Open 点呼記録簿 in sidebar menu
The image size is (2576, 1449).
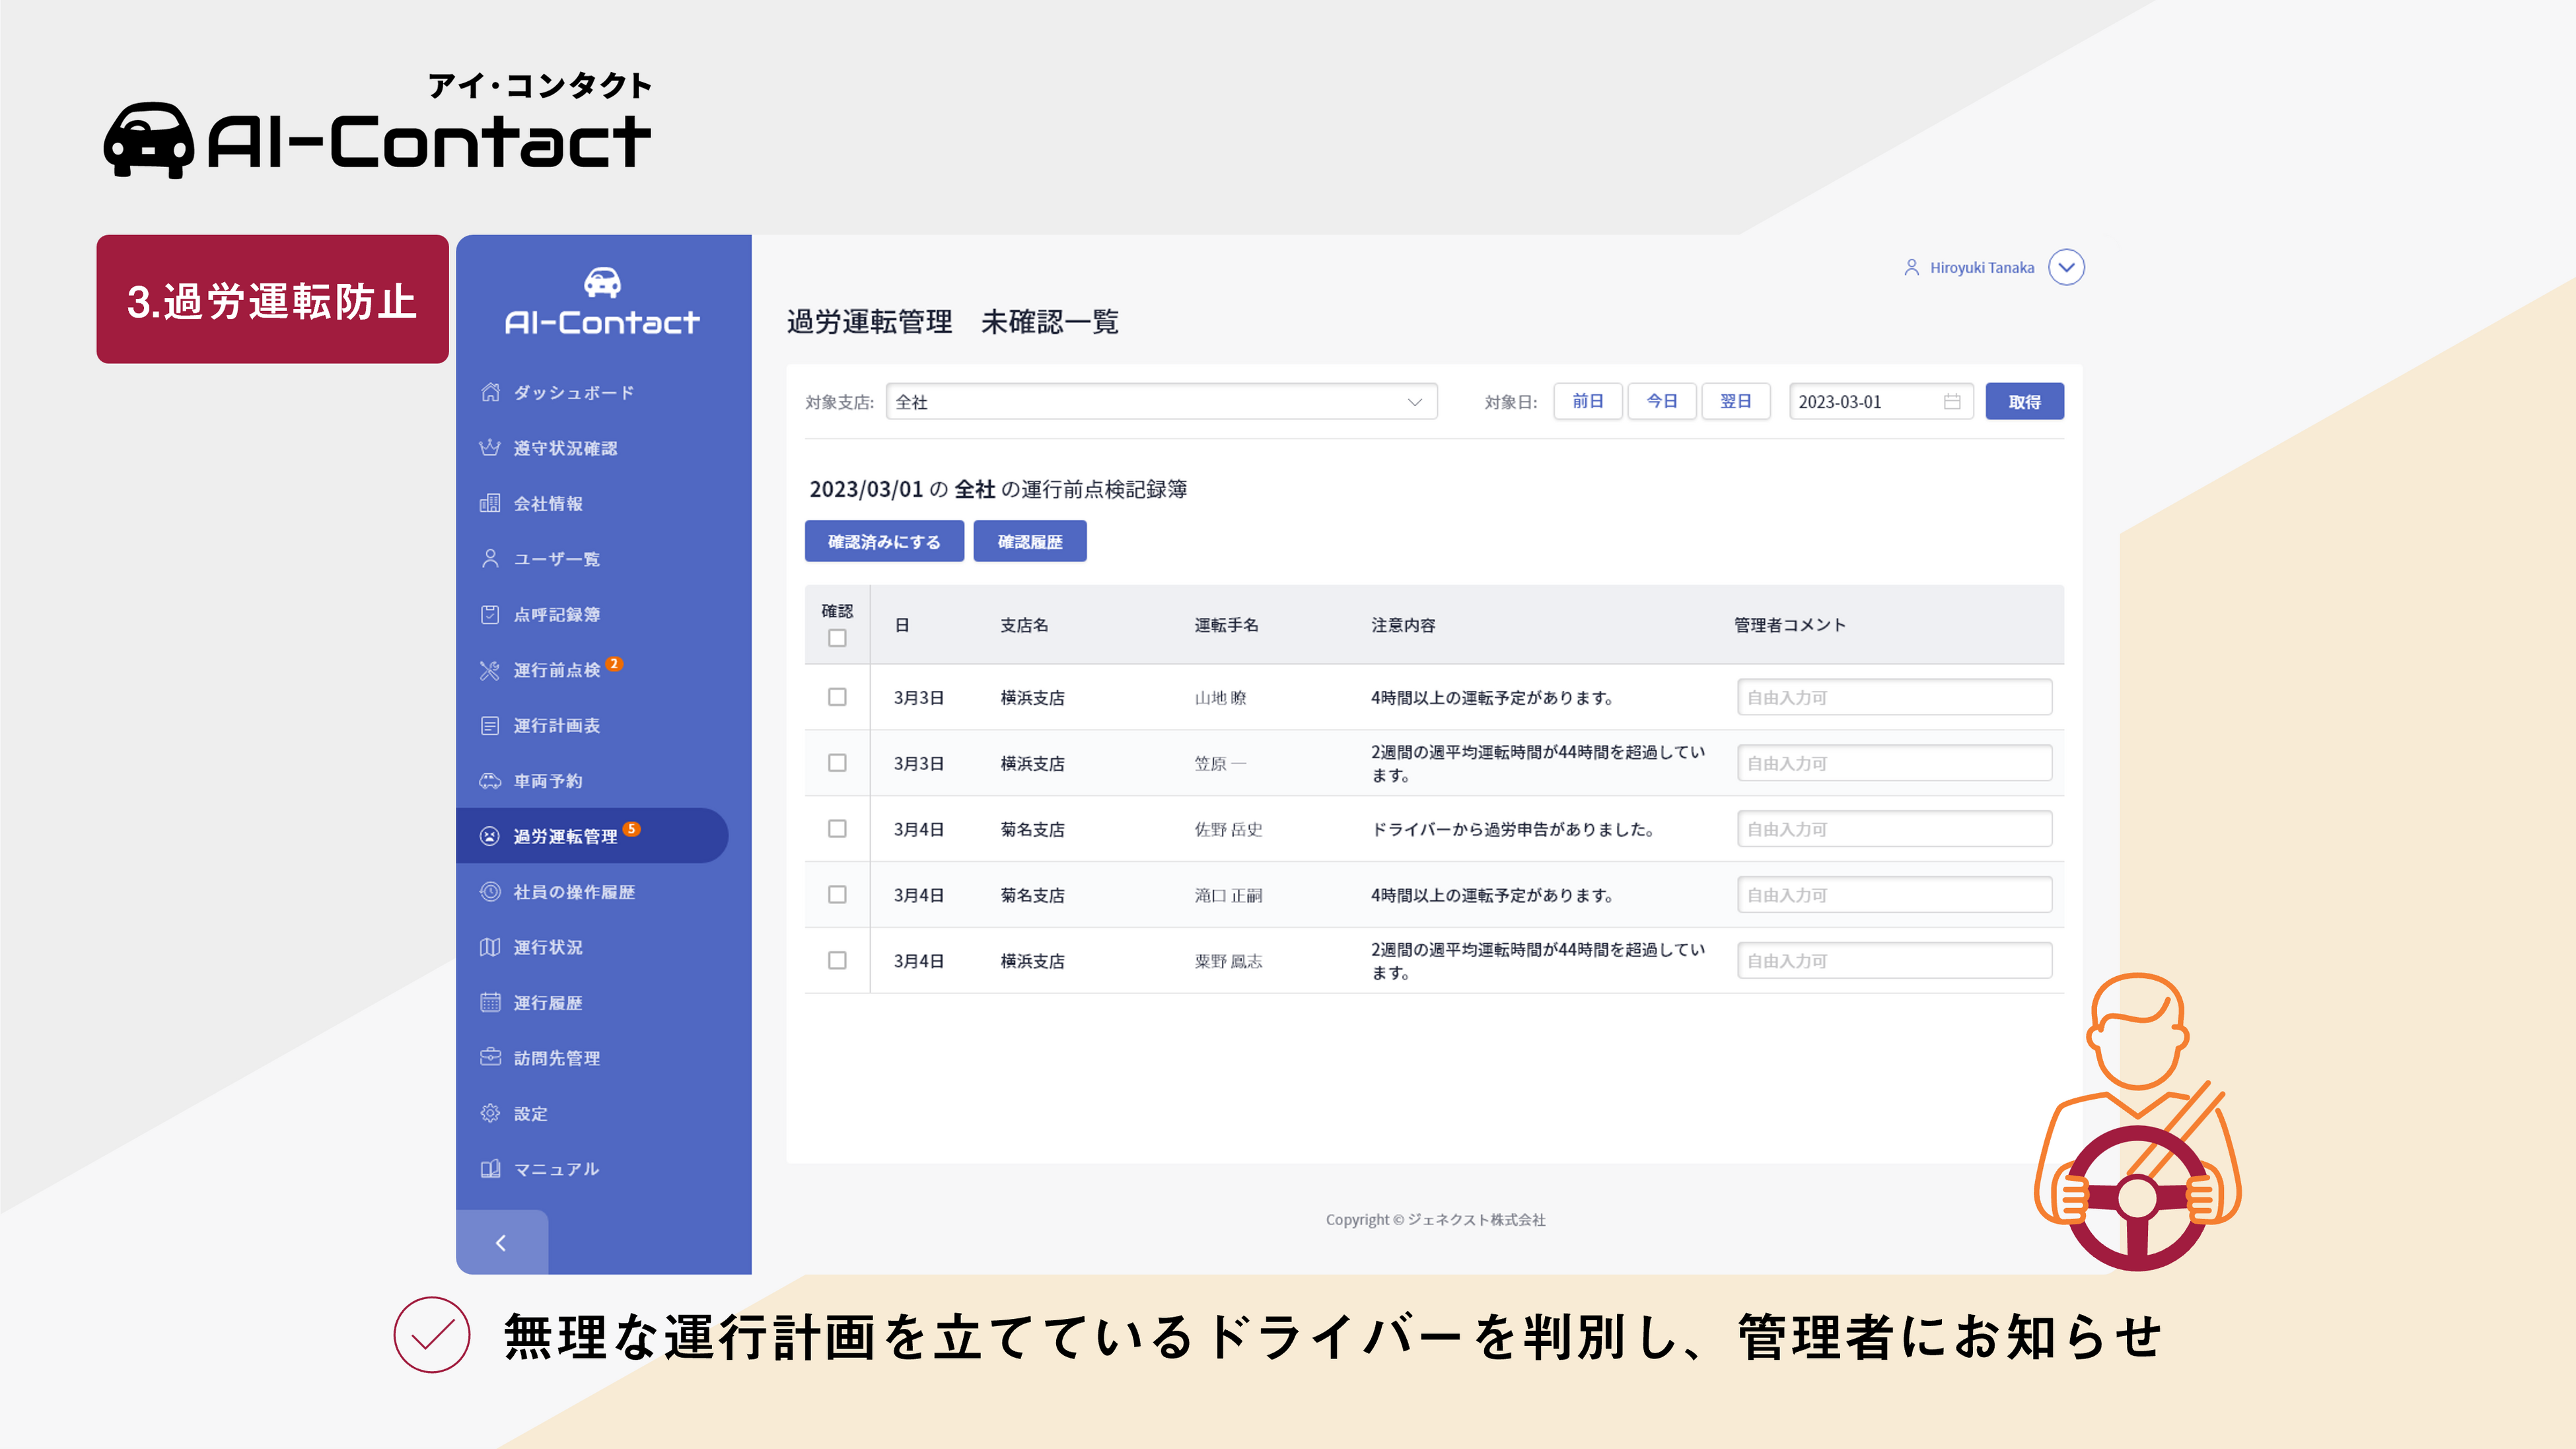point(556,614)
